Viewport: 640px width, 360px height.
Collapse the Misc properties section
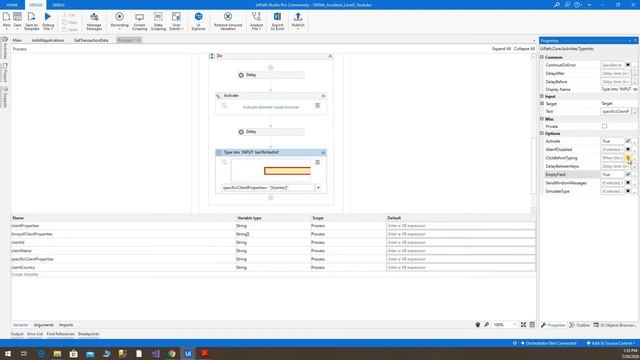(x=542, y=119)
